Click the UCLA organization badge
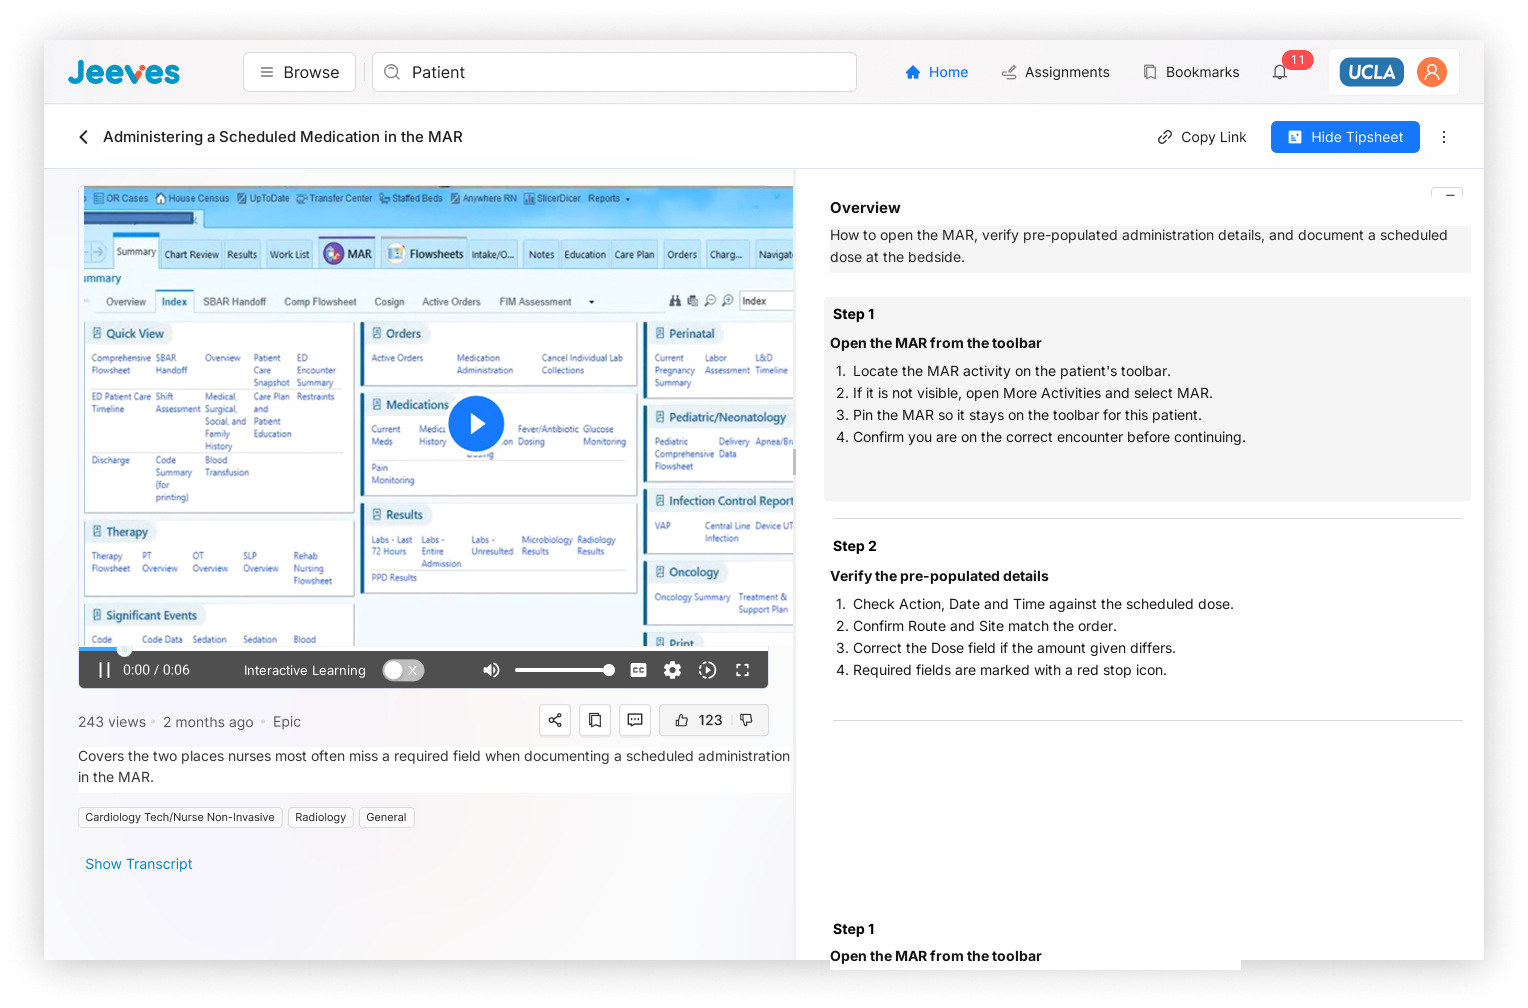 point(1371,72)
